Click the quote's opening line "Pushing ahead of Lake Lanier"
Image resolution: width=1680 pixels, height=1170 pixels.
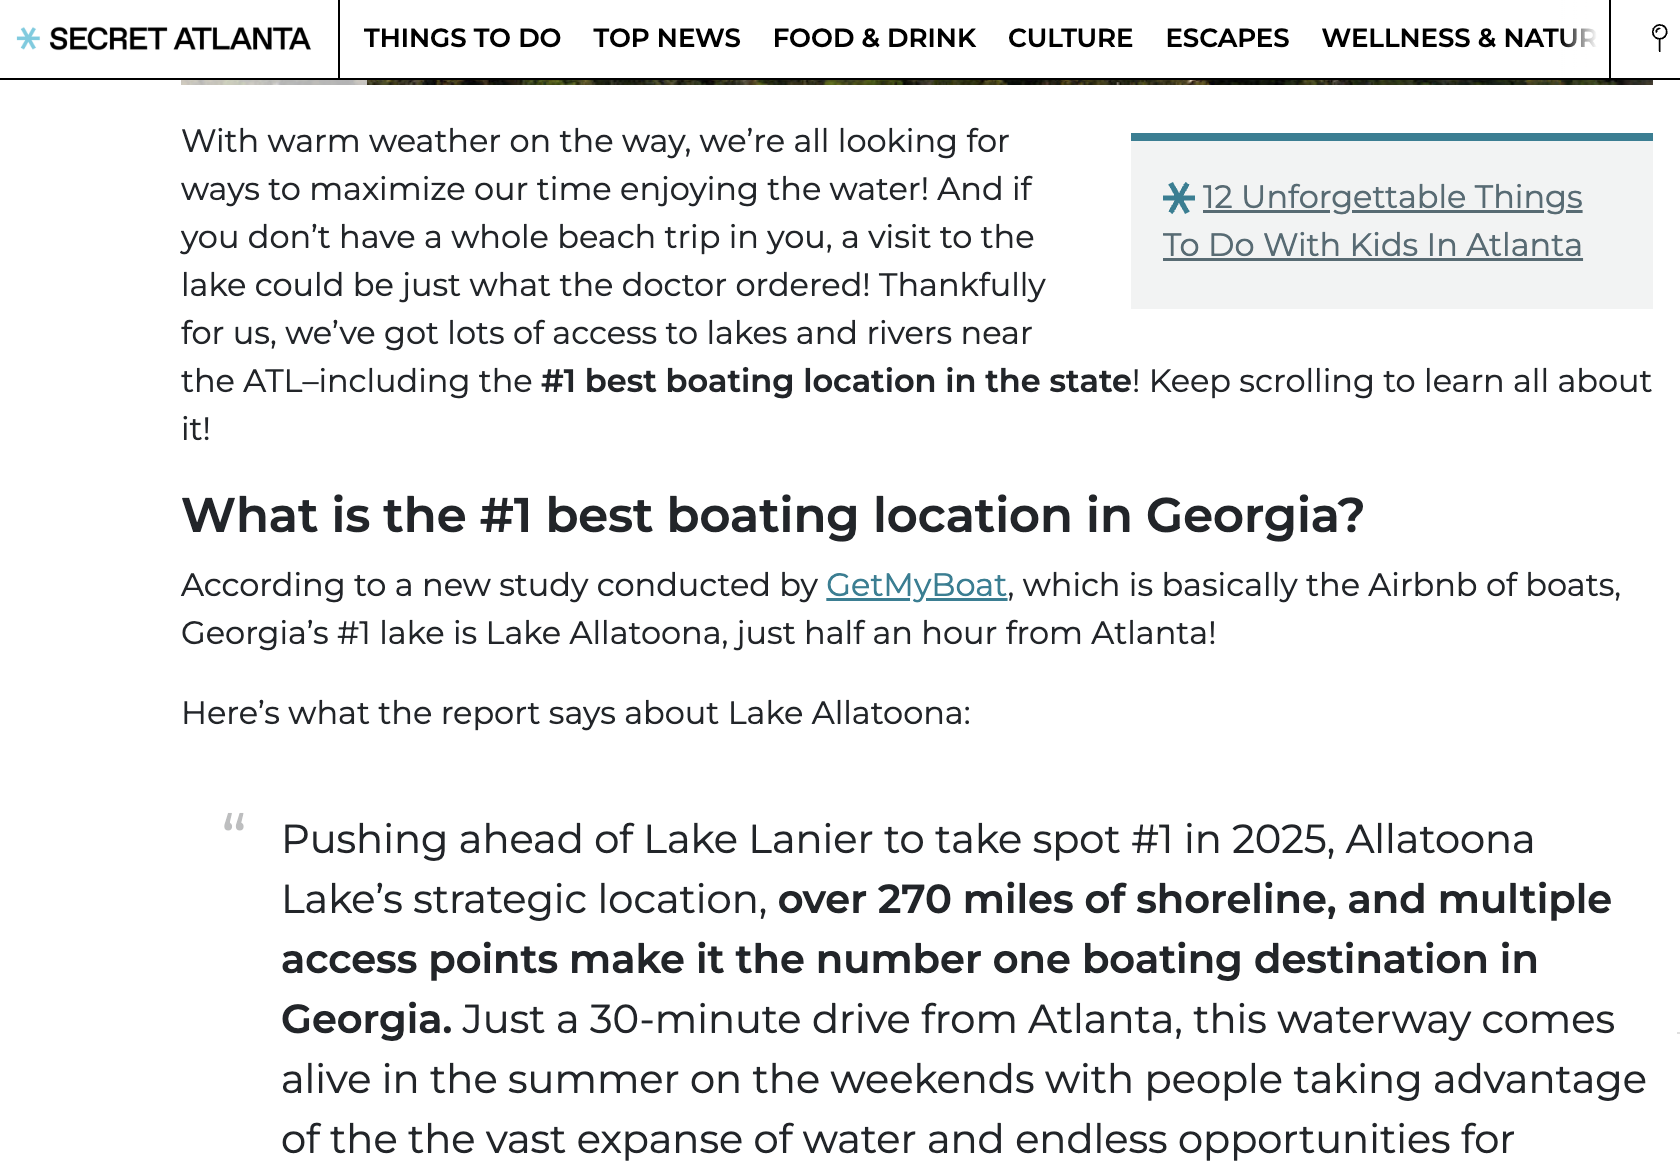(700, 840)
